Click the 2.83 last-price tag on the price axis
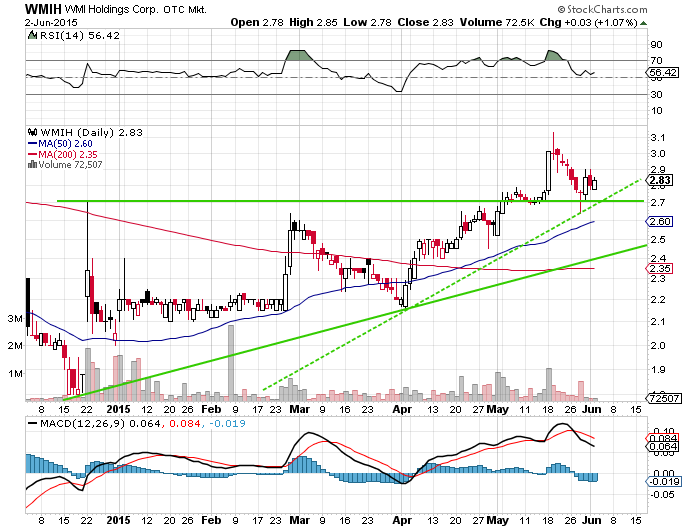The width and height of the screenshot is (687, 527). (660, 180)
